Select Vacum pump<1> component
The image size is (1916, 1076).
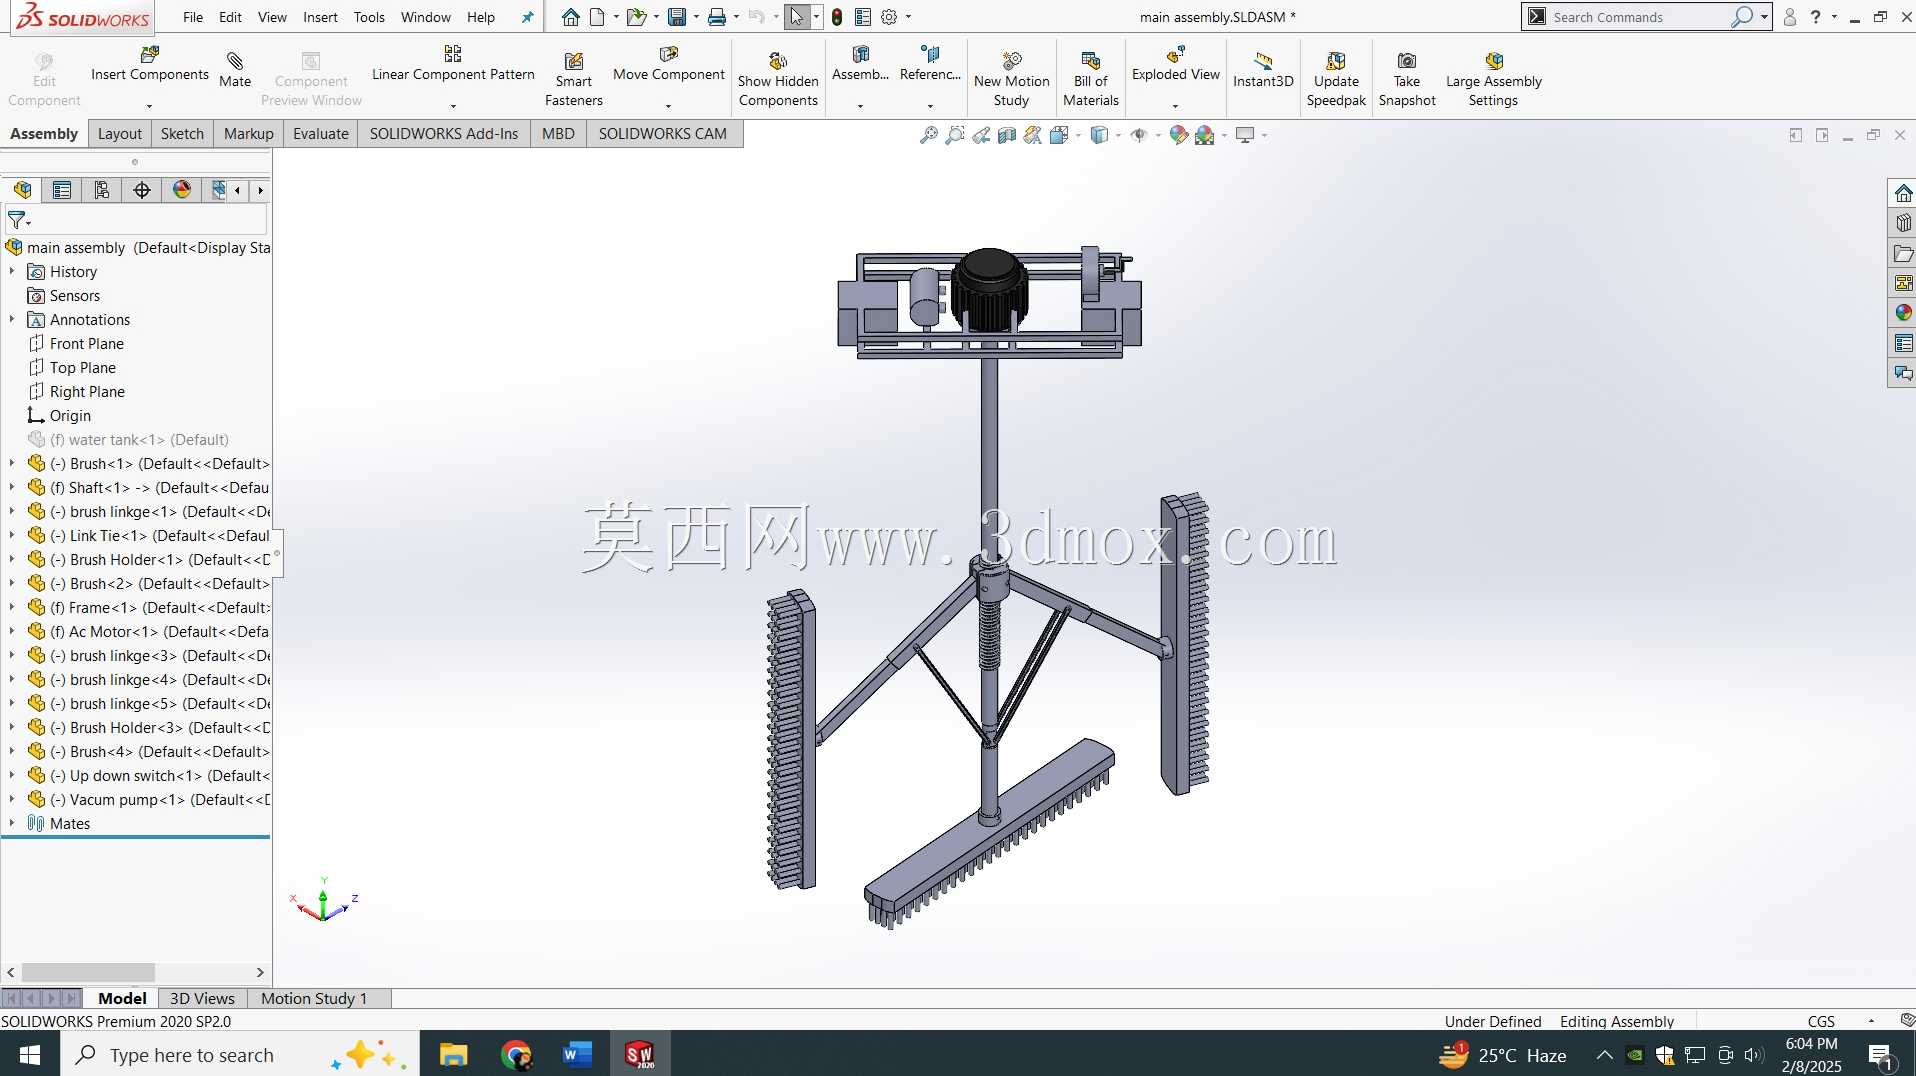coord(160,800)
